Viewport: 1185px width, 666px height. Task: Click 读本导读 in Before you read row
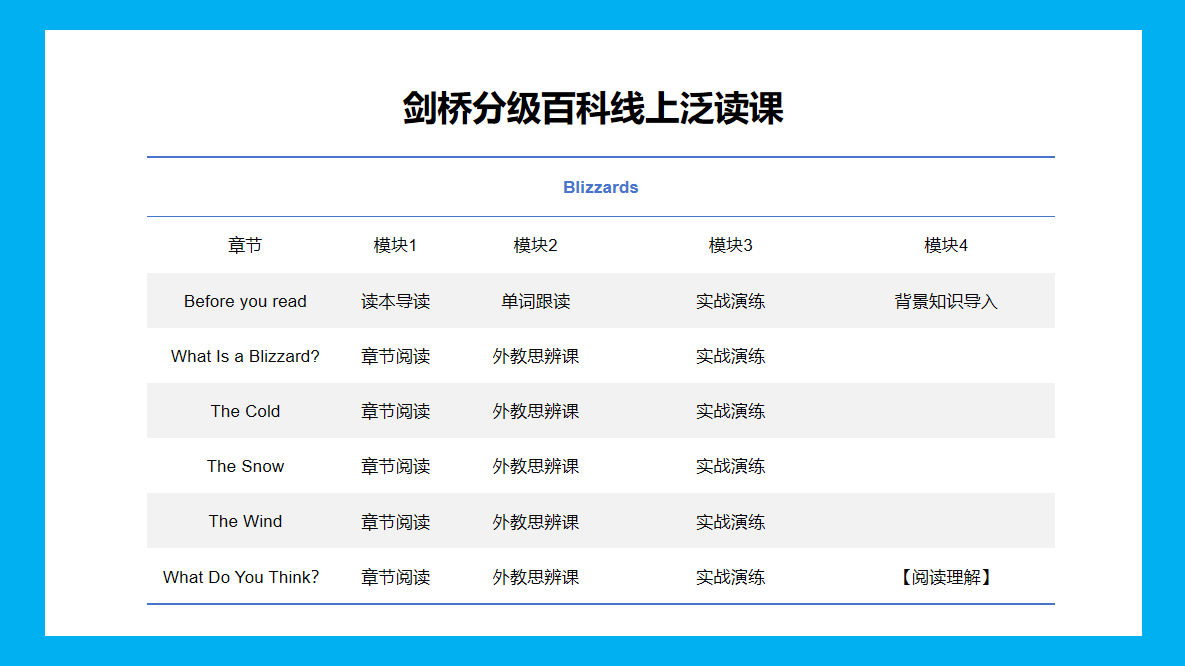pyautogui.click(x=396, y=300)
